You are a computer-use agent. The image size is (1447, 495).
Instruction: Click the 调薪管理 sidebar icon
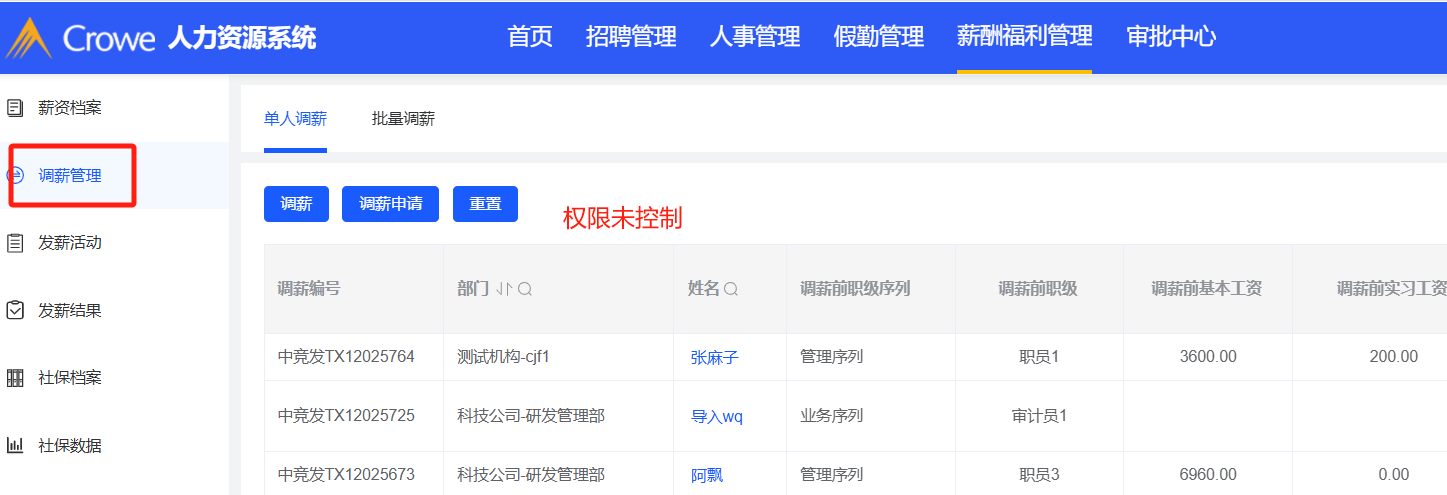(x=15, y=176)
